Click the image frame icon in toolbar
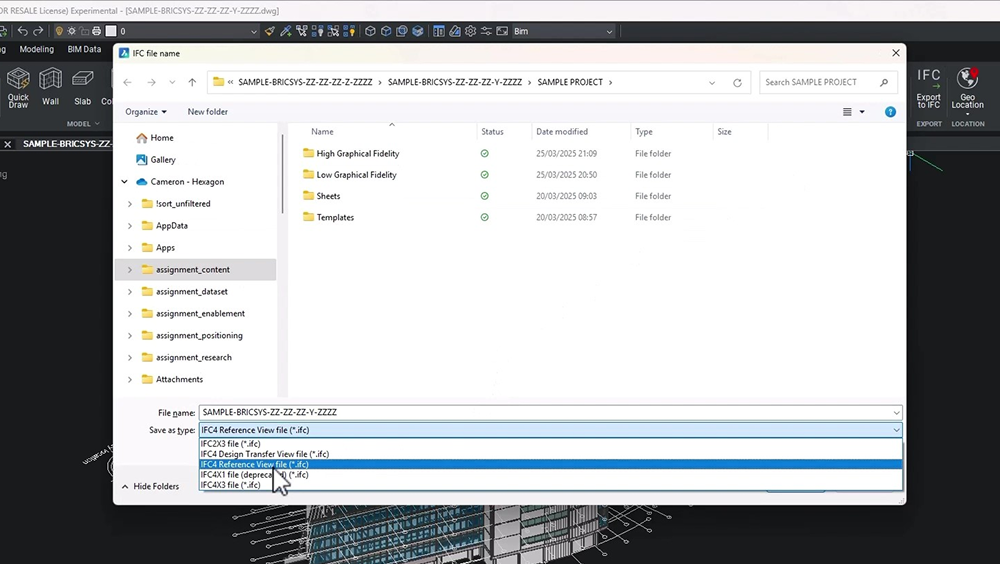Viewport: 1000px width, 564px height. (503, 31)
